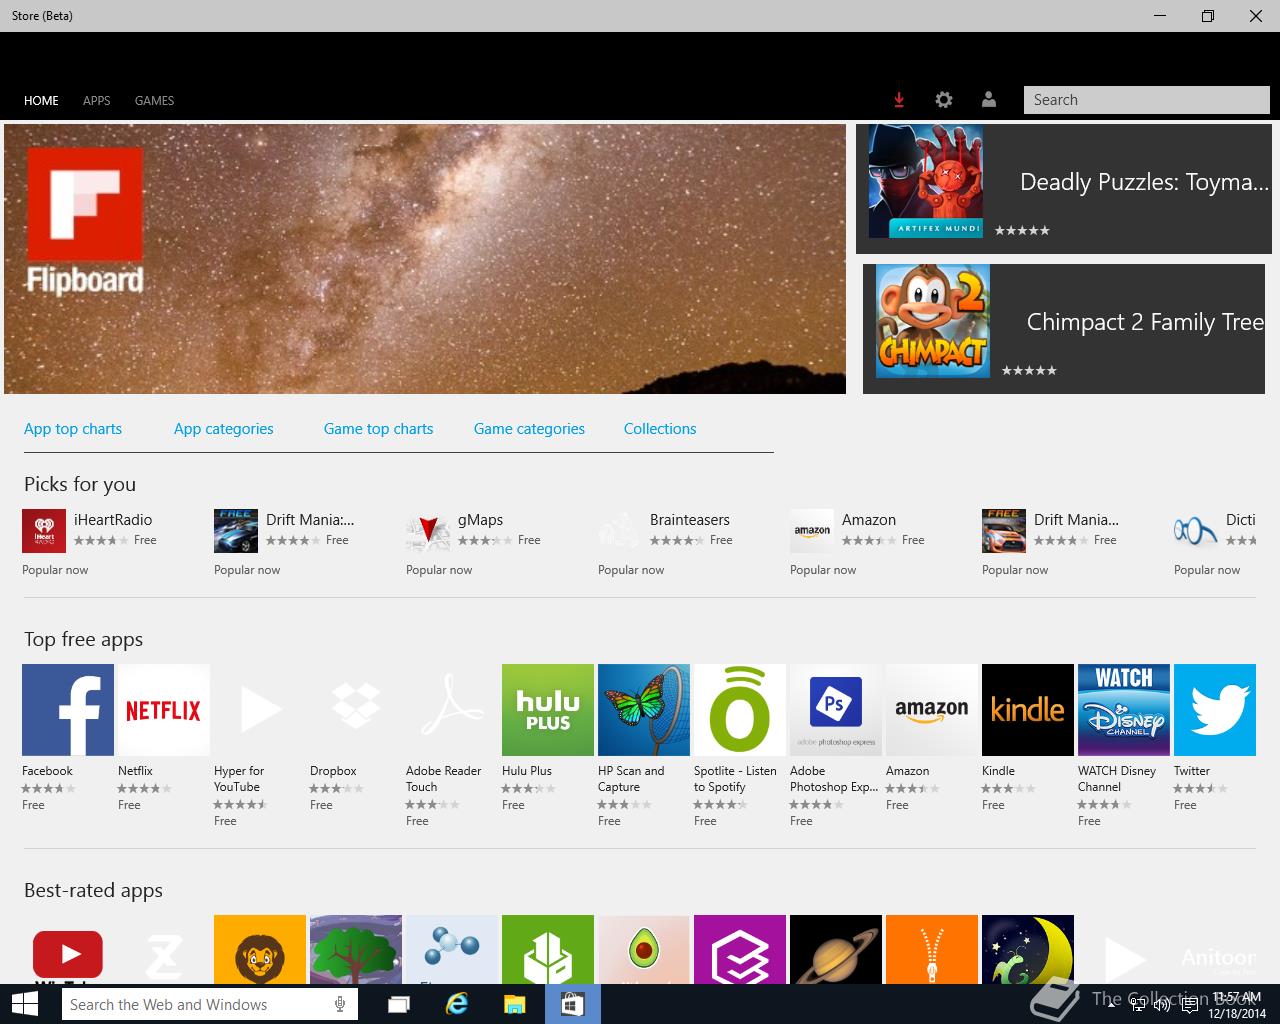Image resolution: width=1280 pixels, height=1024 pixels.
Task: Open the Store settings gear
Action: (x=944, y=100)
